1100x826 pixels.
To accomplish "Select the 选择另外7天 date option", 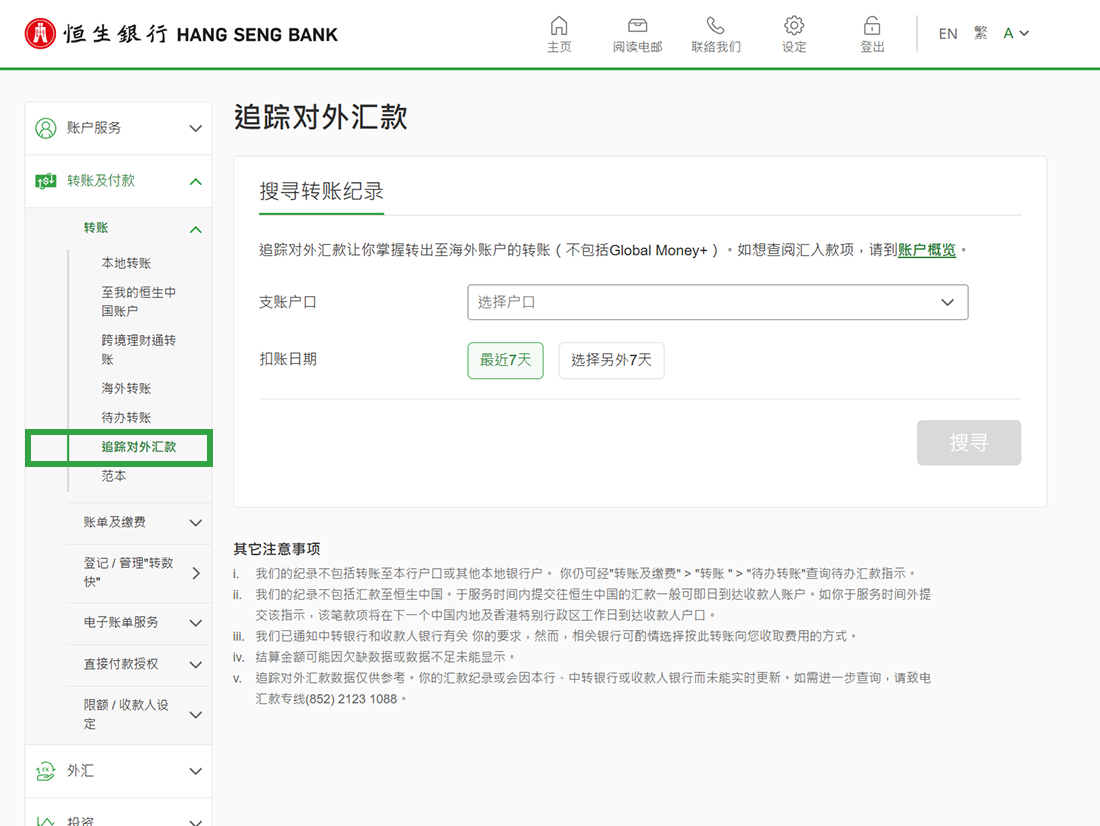I will click(611, 360).
